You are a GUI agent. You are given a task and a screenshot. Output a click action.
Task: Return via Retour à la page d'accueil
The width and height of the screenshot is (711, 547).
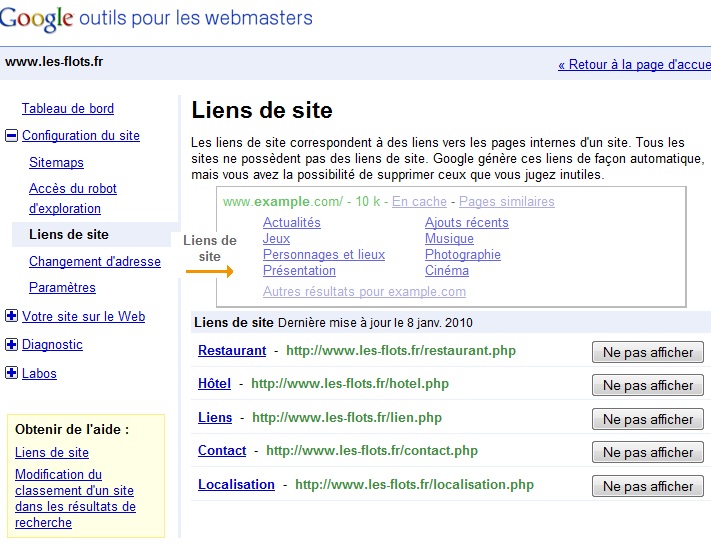tap(634, 64)
